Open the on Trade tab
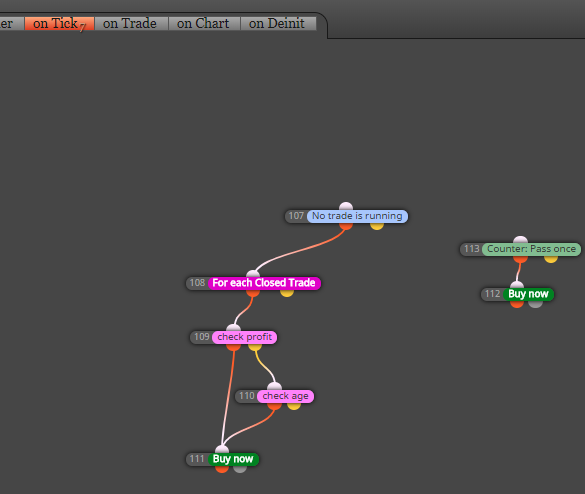The height and width of the screenshot is (494, 585). (130, 24)
